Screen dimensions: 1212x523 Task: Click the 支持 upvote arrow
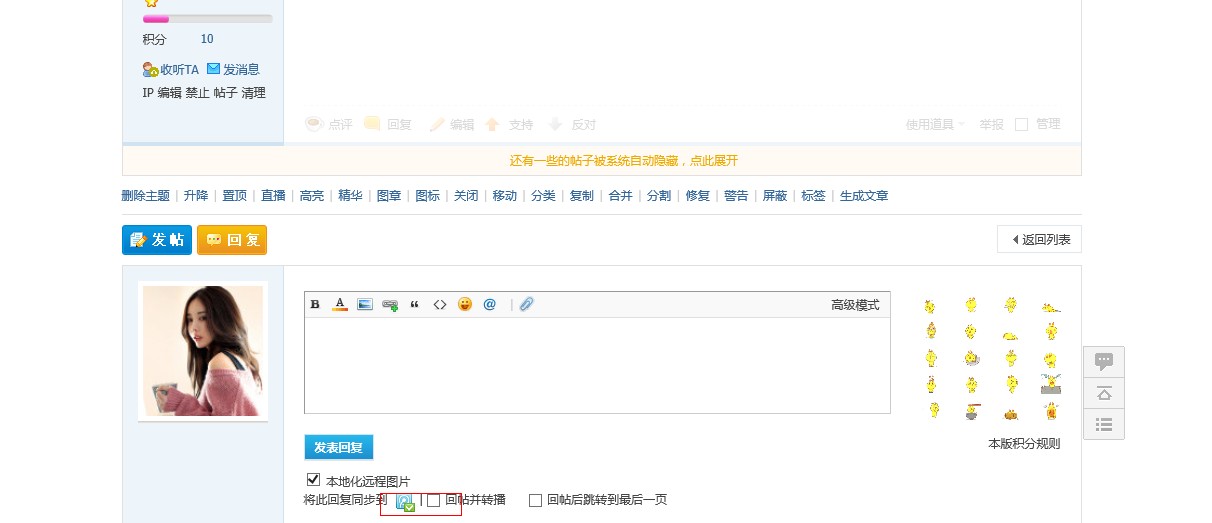(x=509, y=125)
